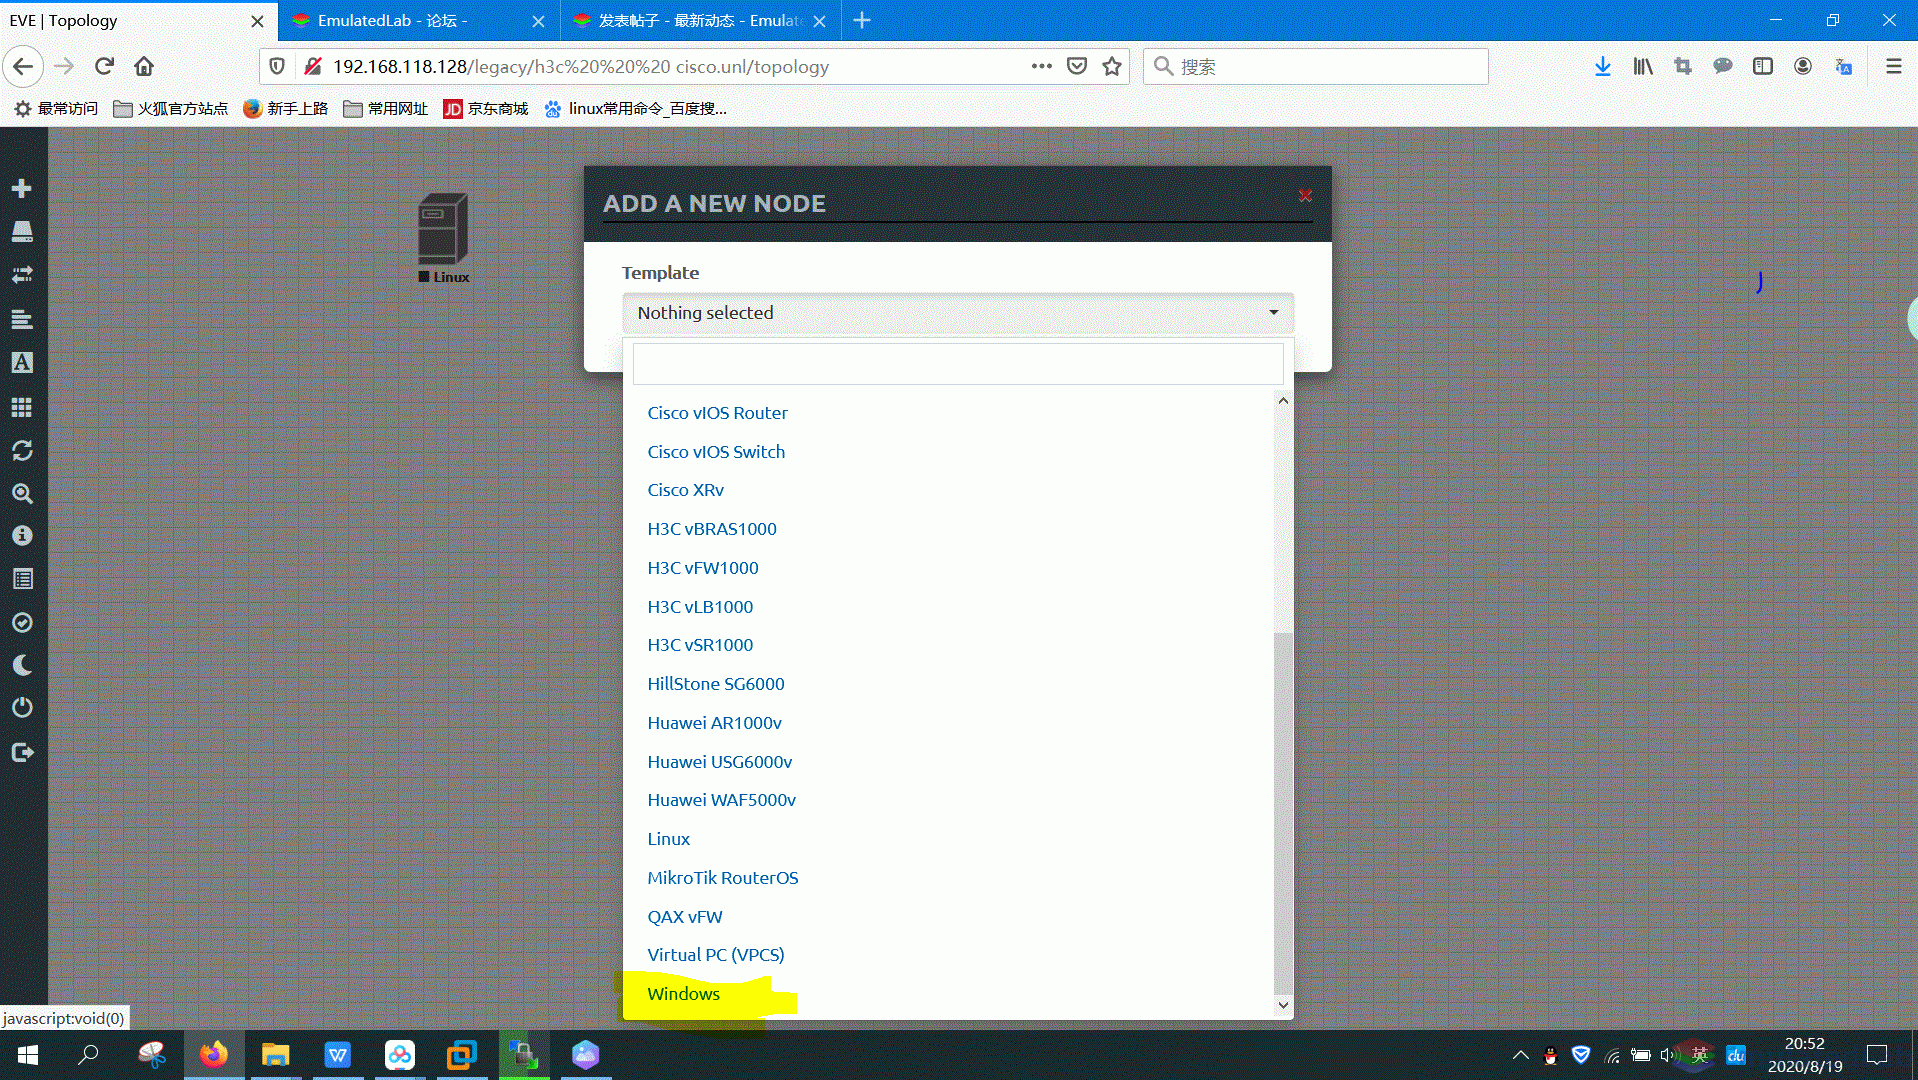
Task: Select Huawei AR1000v from the list
Action: [714, 723]
